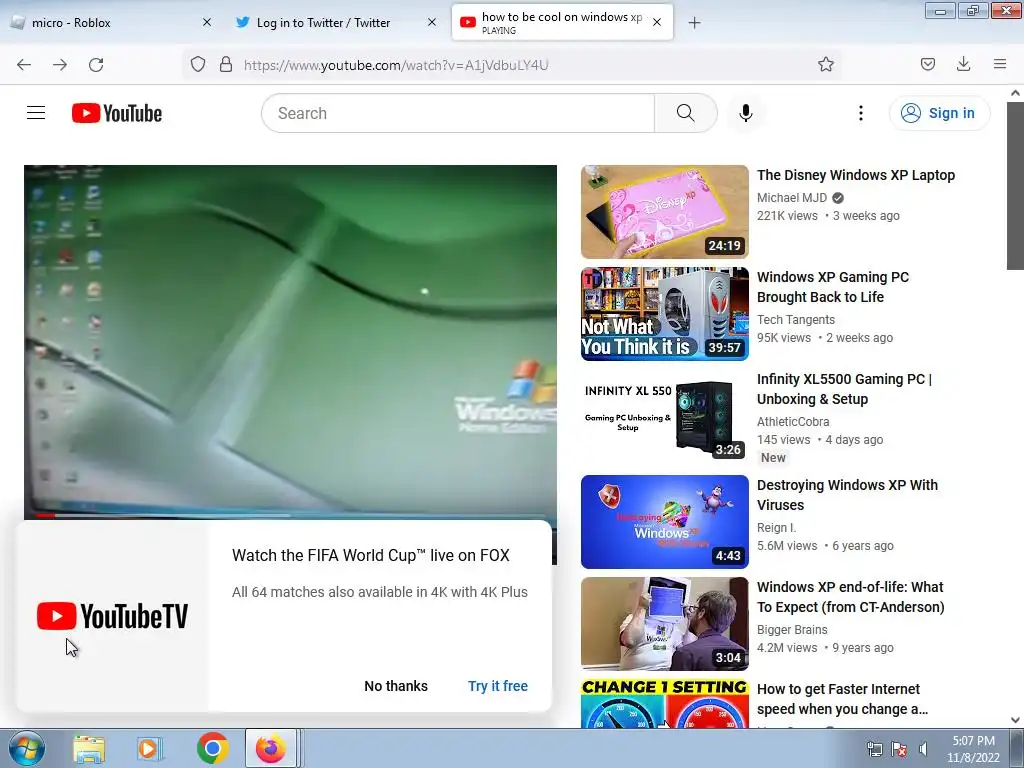Click Destroying Windows XP With Viruses title
Viewport: 1024px width, 768px height.
click(x=847, y=494)
